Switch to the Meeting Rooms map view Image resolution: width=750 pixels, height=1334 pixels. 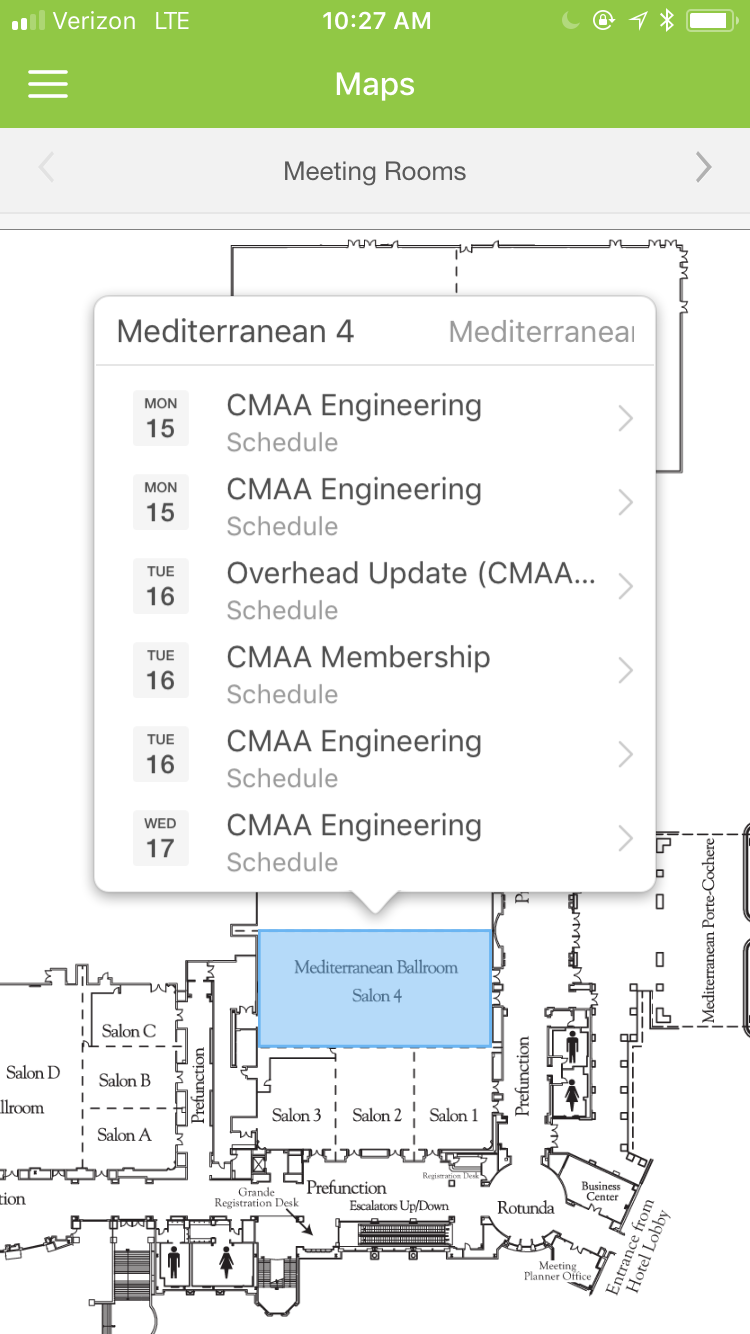[375, 170]
